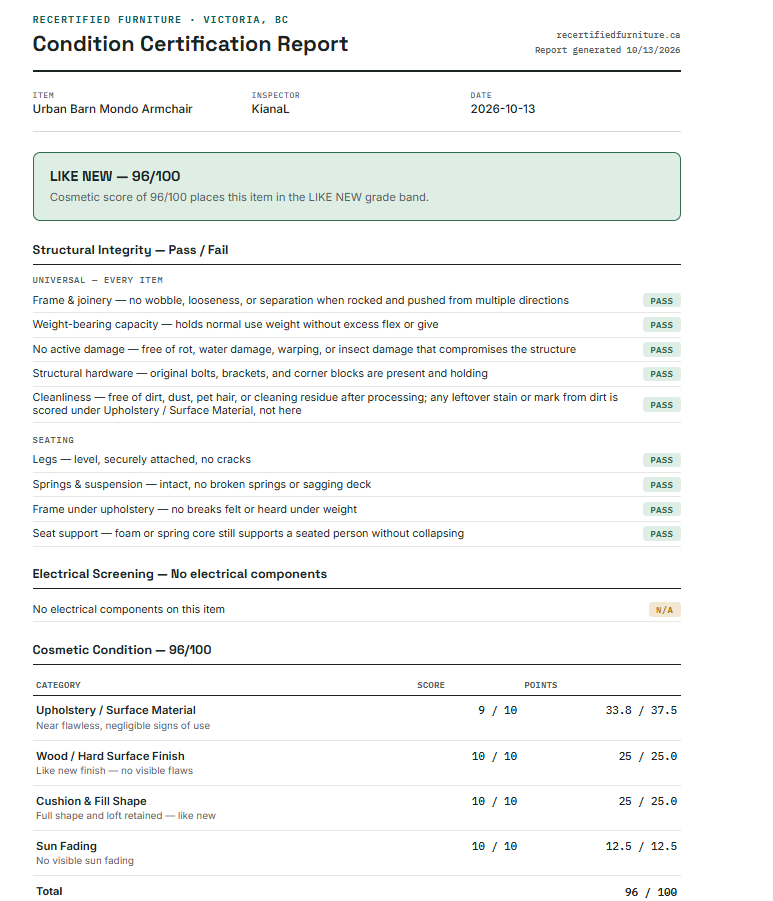Select the Seat support check description
Image resolution: width=773 pixels, height=901 pixels.
248,533
